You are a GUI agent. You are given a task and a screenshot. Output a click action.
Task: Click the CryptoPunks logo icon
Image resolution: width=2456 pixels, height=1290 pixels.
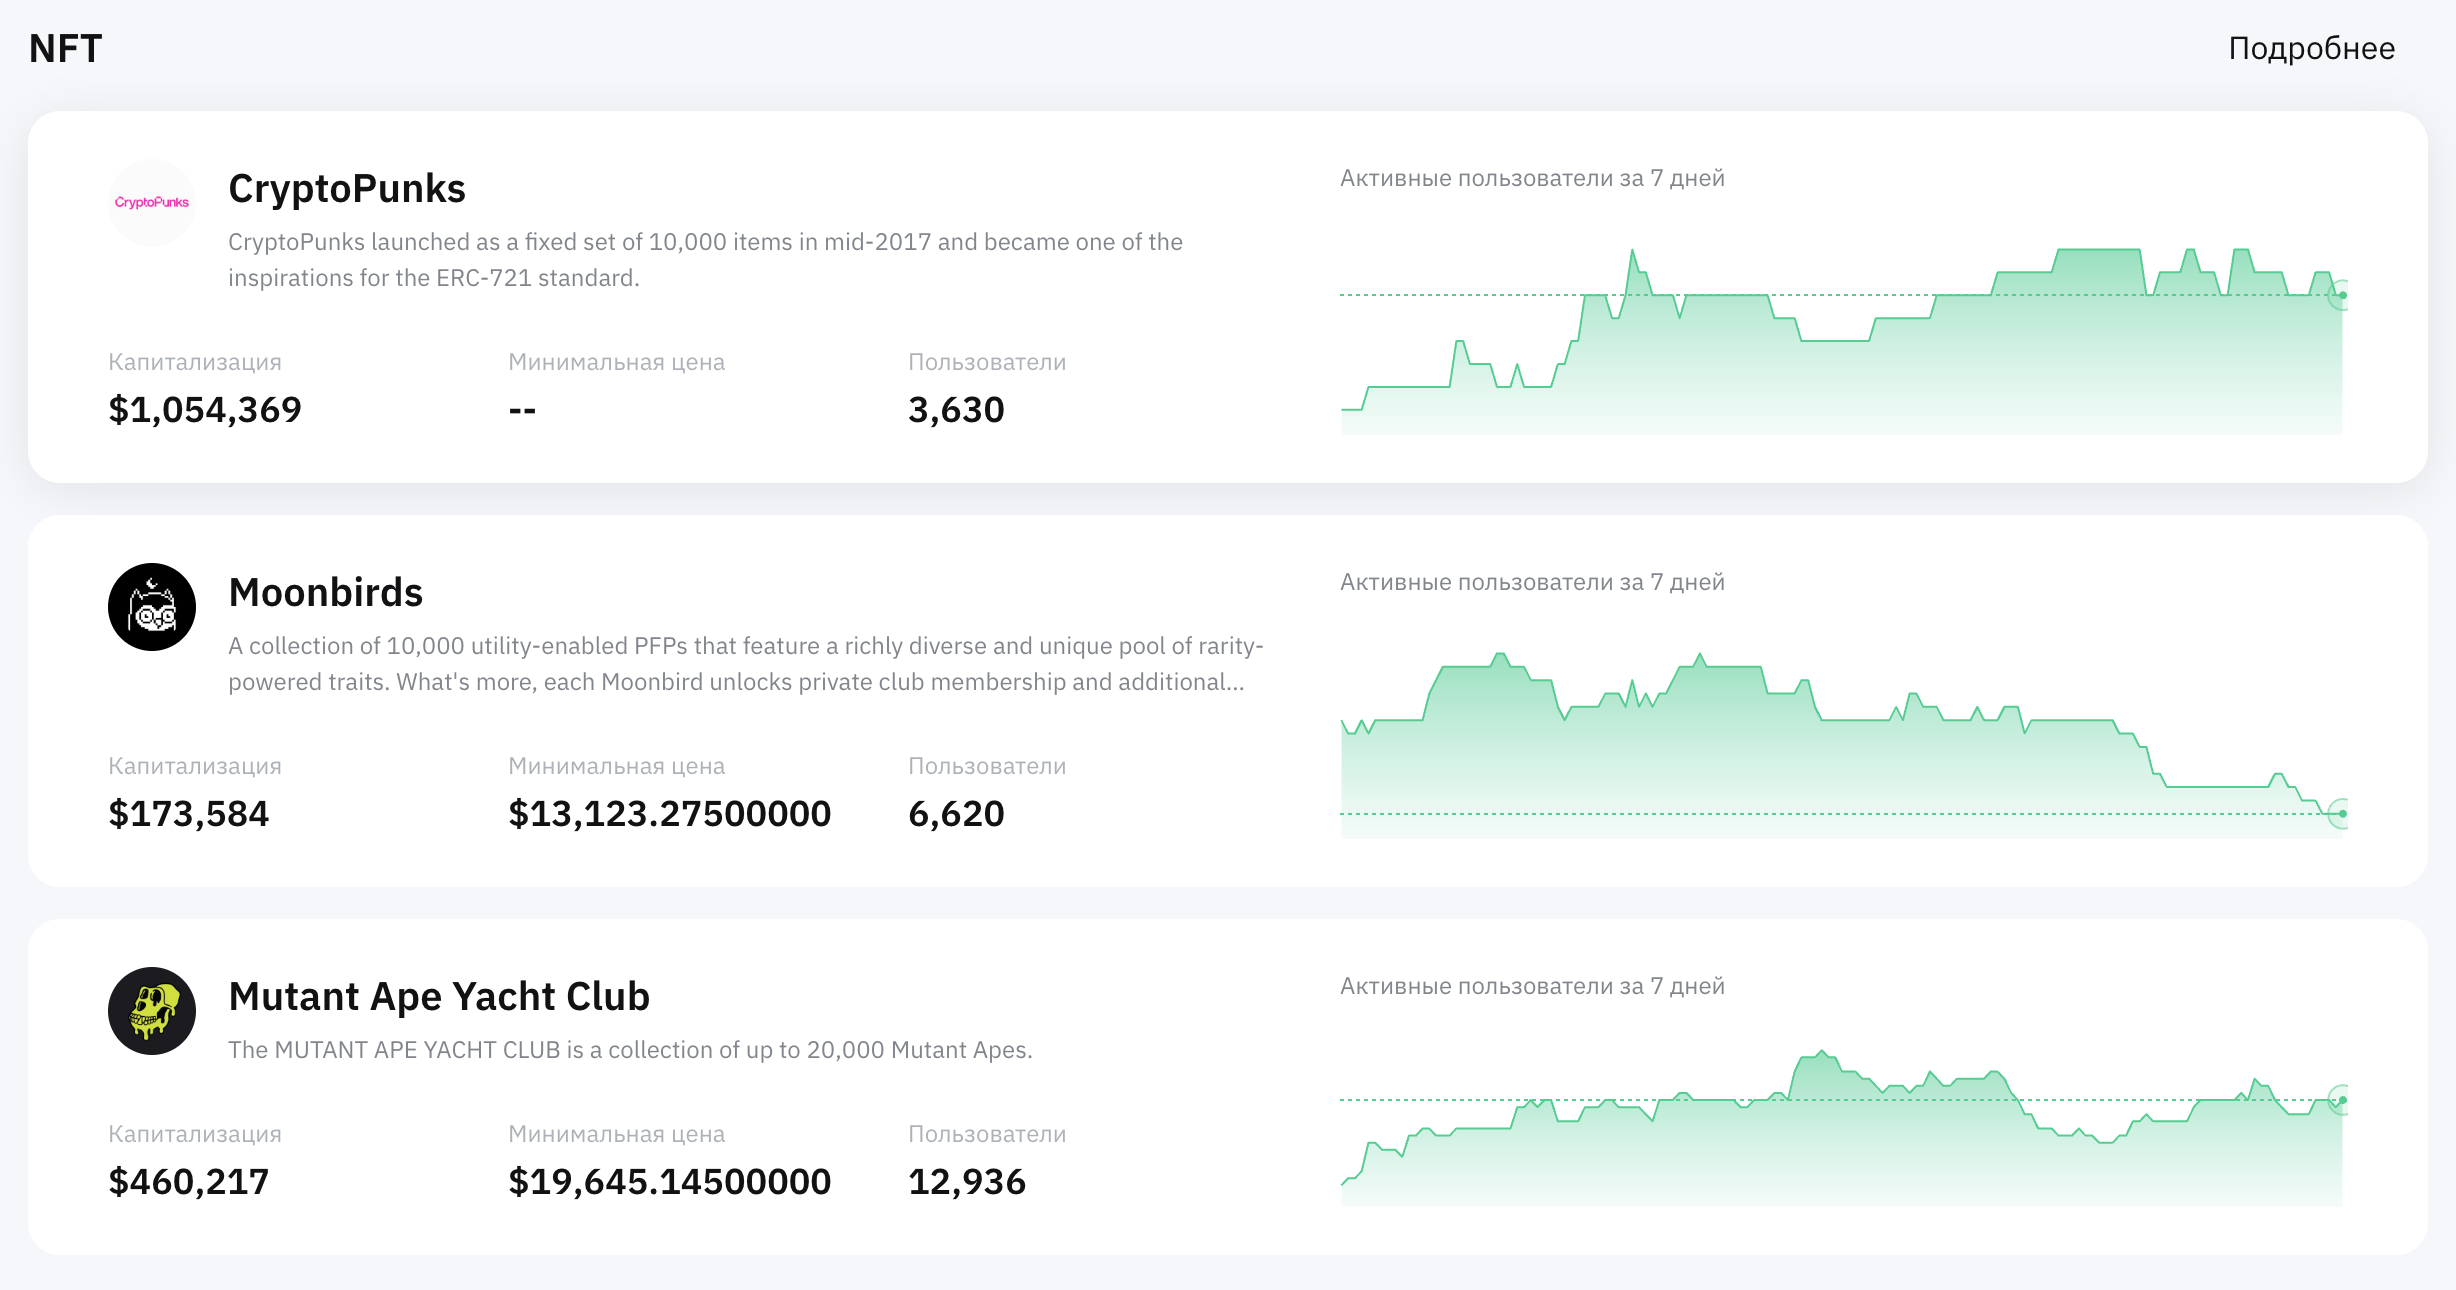click(152, 203)
